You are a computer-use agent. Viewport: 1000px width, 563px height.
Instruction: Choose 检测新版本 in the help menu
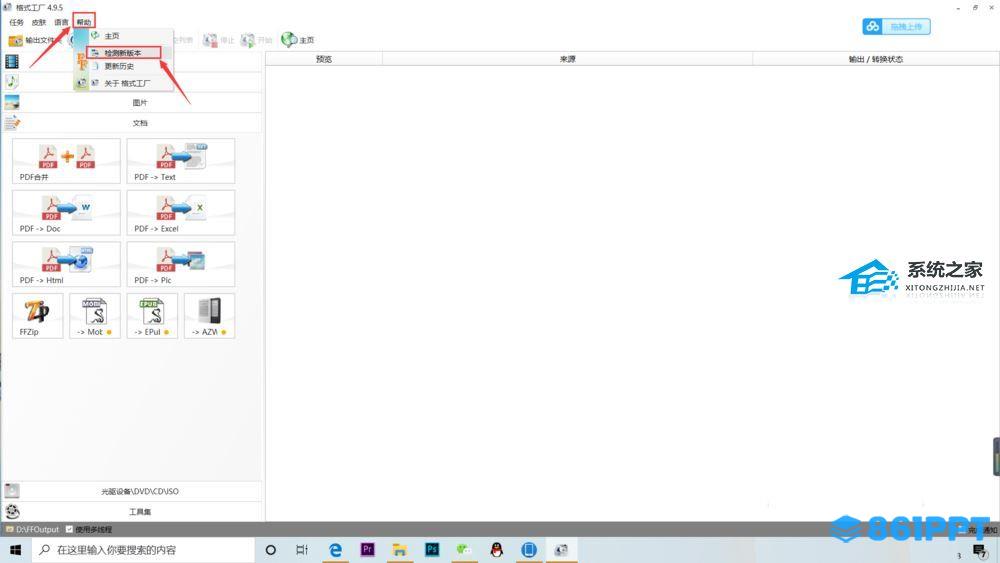[x=123, y=53]
